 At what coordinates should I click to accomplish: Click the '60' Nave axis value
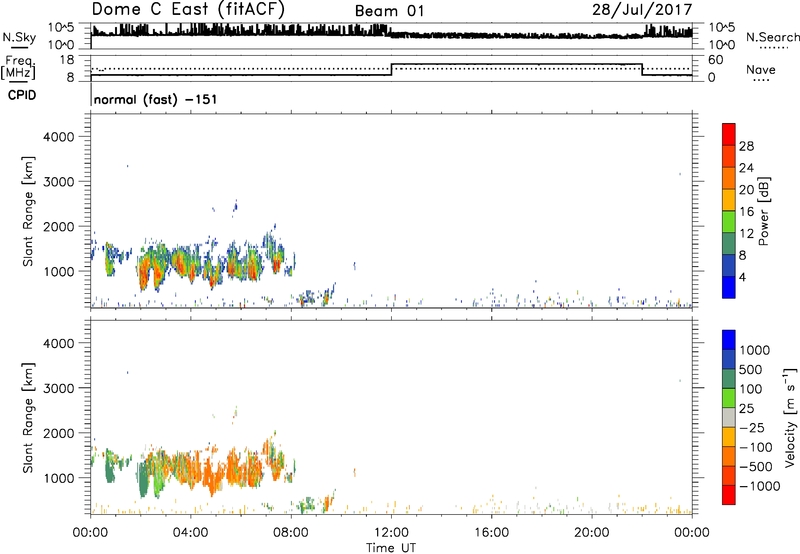click(x=716, y=60)
